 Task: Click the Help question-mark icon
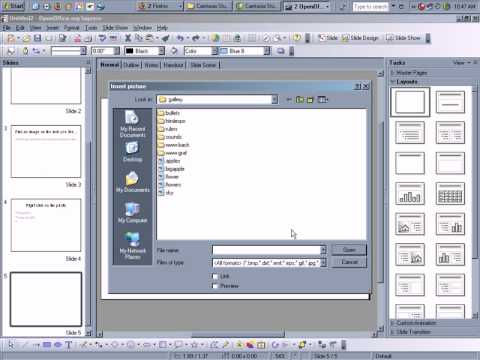296,38
